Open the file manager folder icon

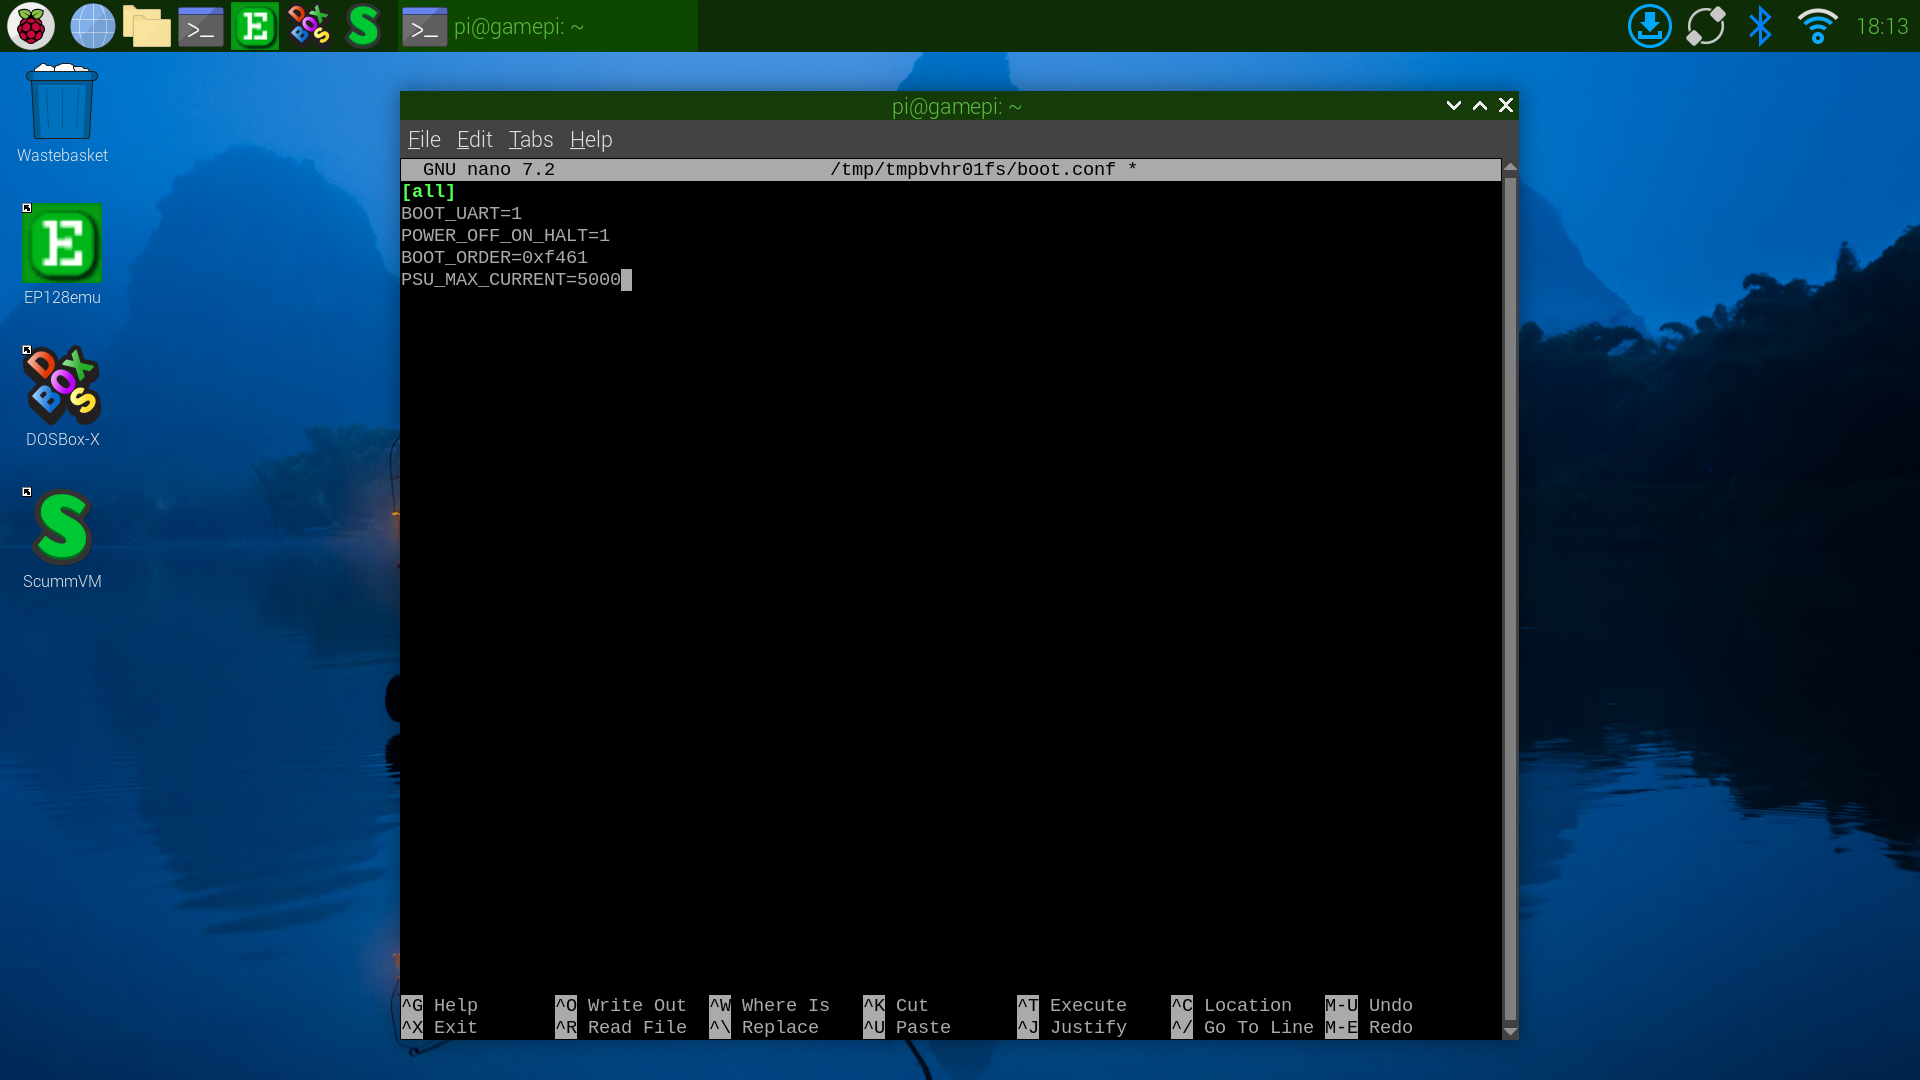tap(146, 27)
